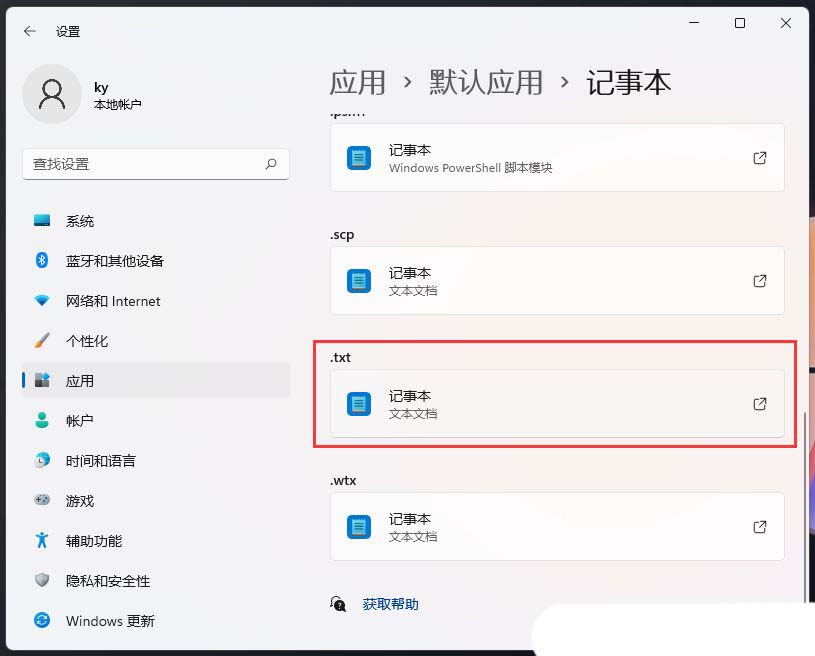Open Accessibility settings

point(93,541)
